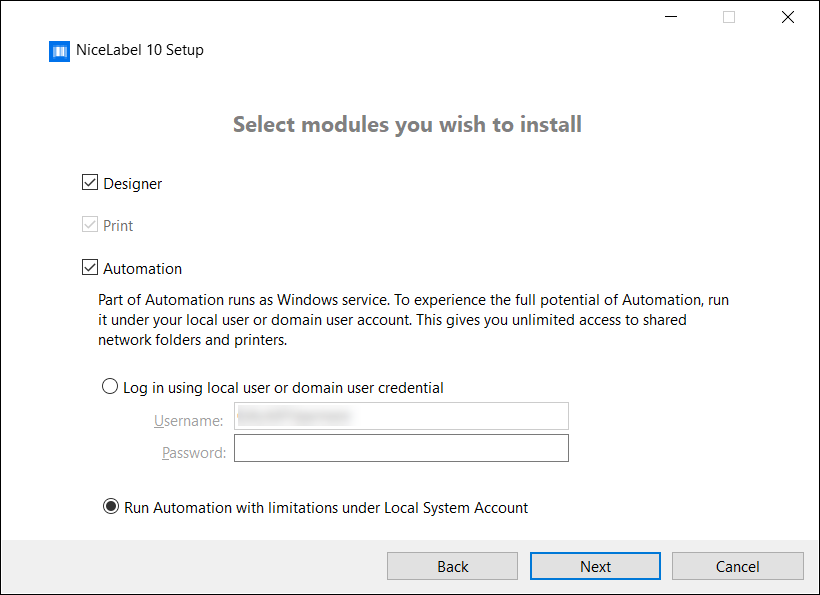The width and height of the screenshot is (820, 595).
Task: Click the Select modules heading text
Action: pyautogui.click(x=407, y=125)
